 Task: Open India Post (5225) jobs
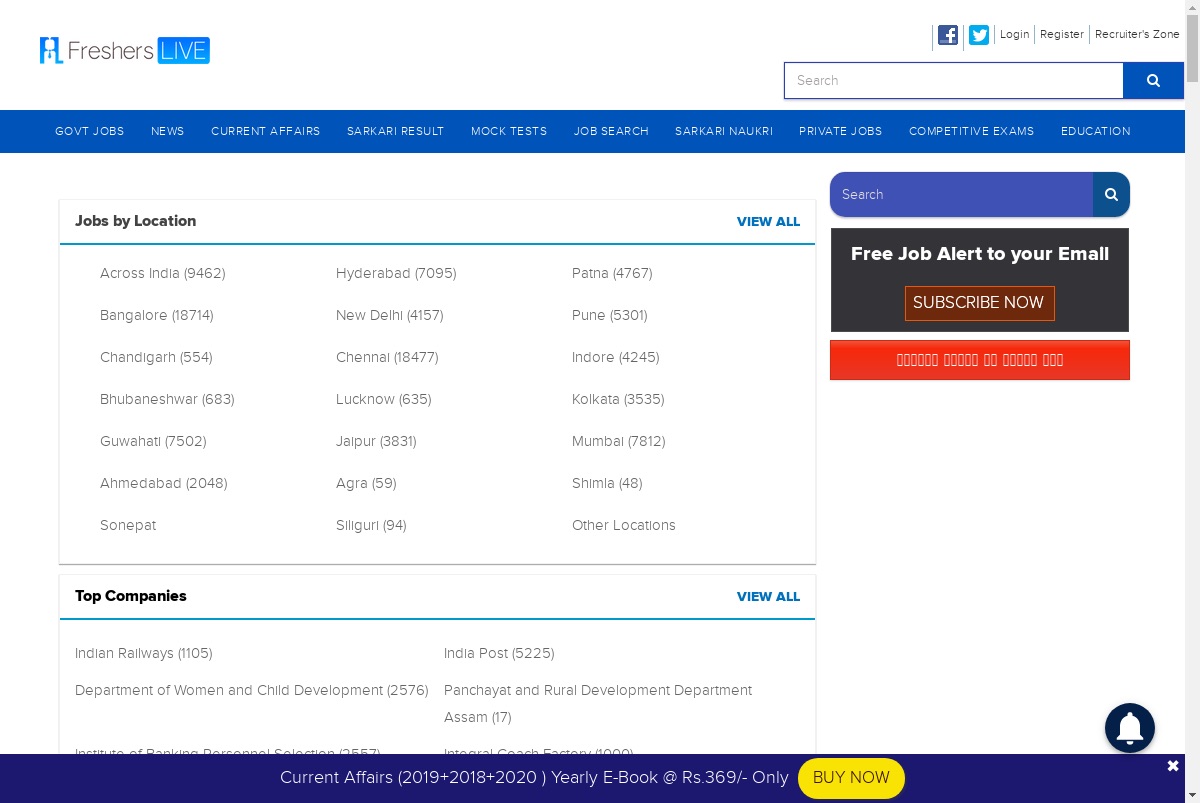(499, 653)
